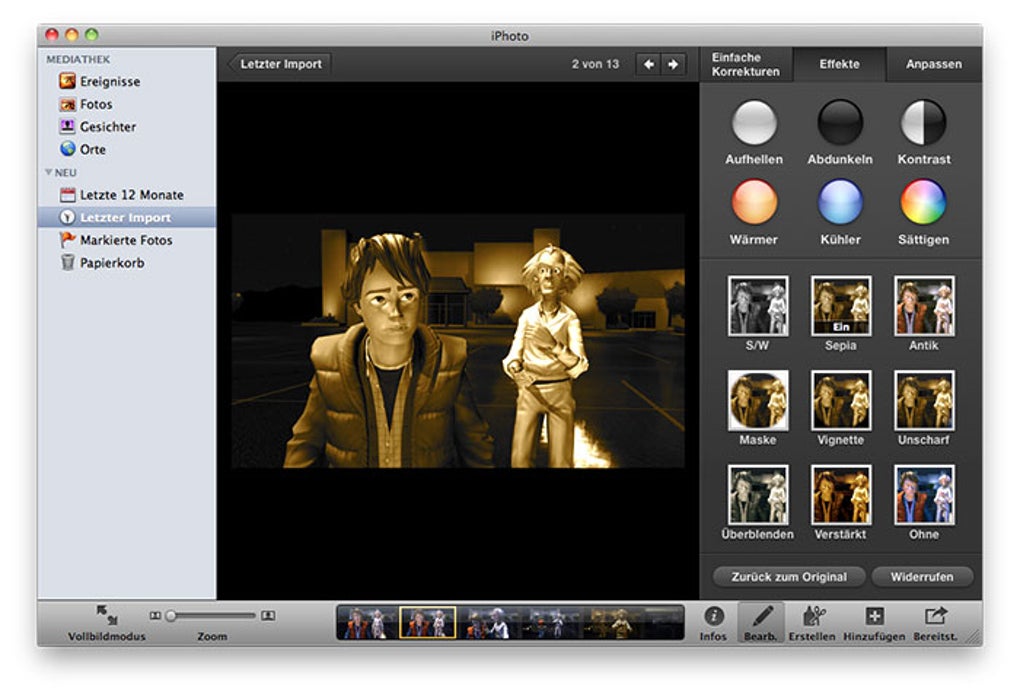Switch to Einfache Korrekturen tab
This screenshot has height=698, width=1020.
745,64
